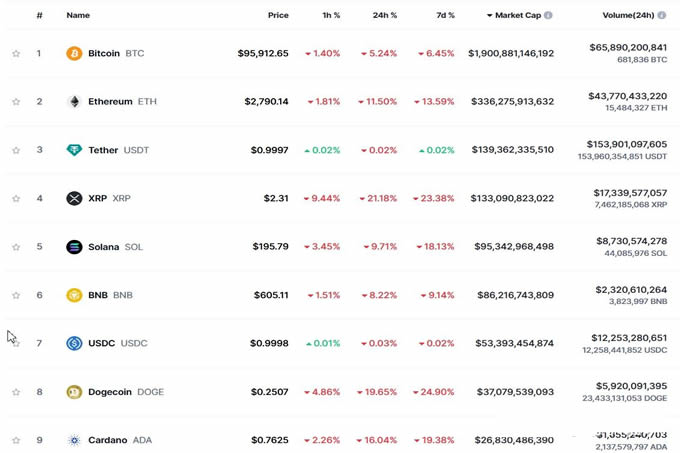Screen dimensions: 680x453
Task: Click the Bitcoin logo icon
Action: [x=74, y=53]
